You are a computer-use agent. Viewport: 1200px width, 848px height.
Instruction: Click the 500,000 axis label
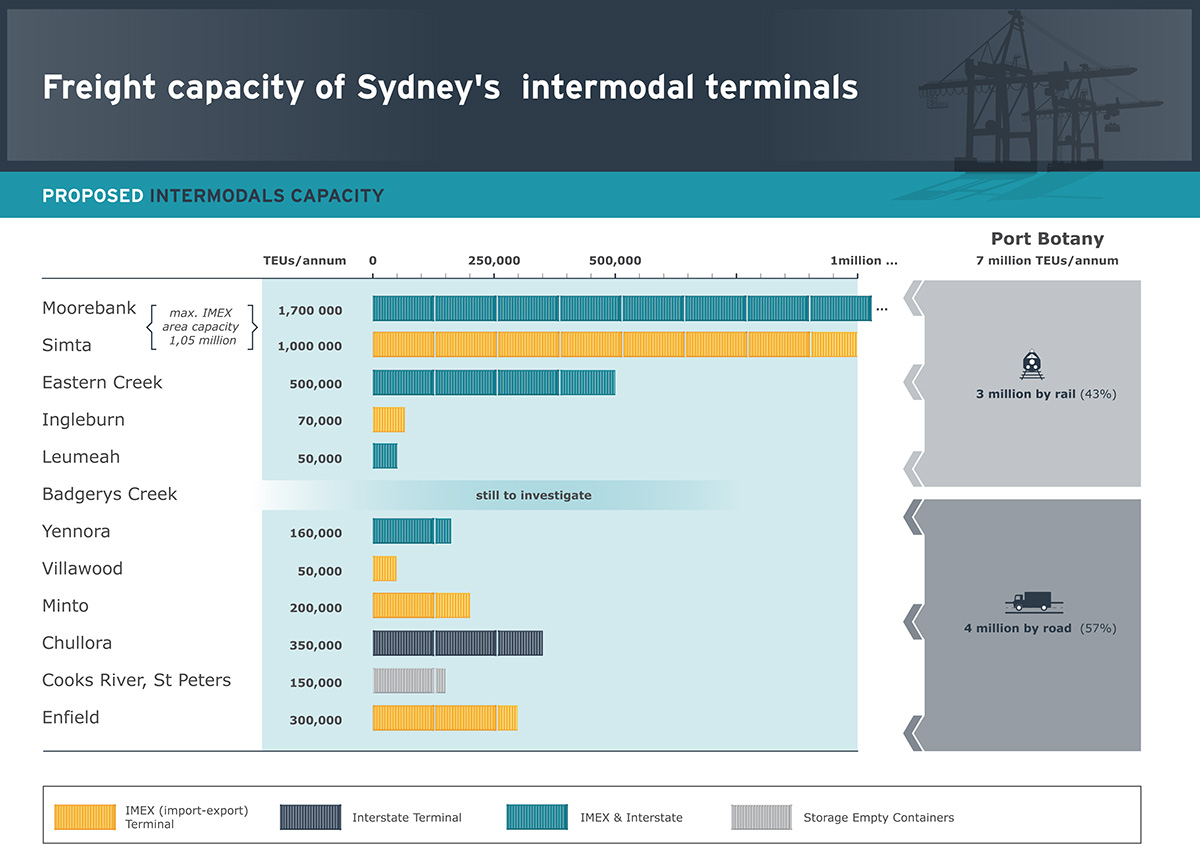[x=615, y=261]
